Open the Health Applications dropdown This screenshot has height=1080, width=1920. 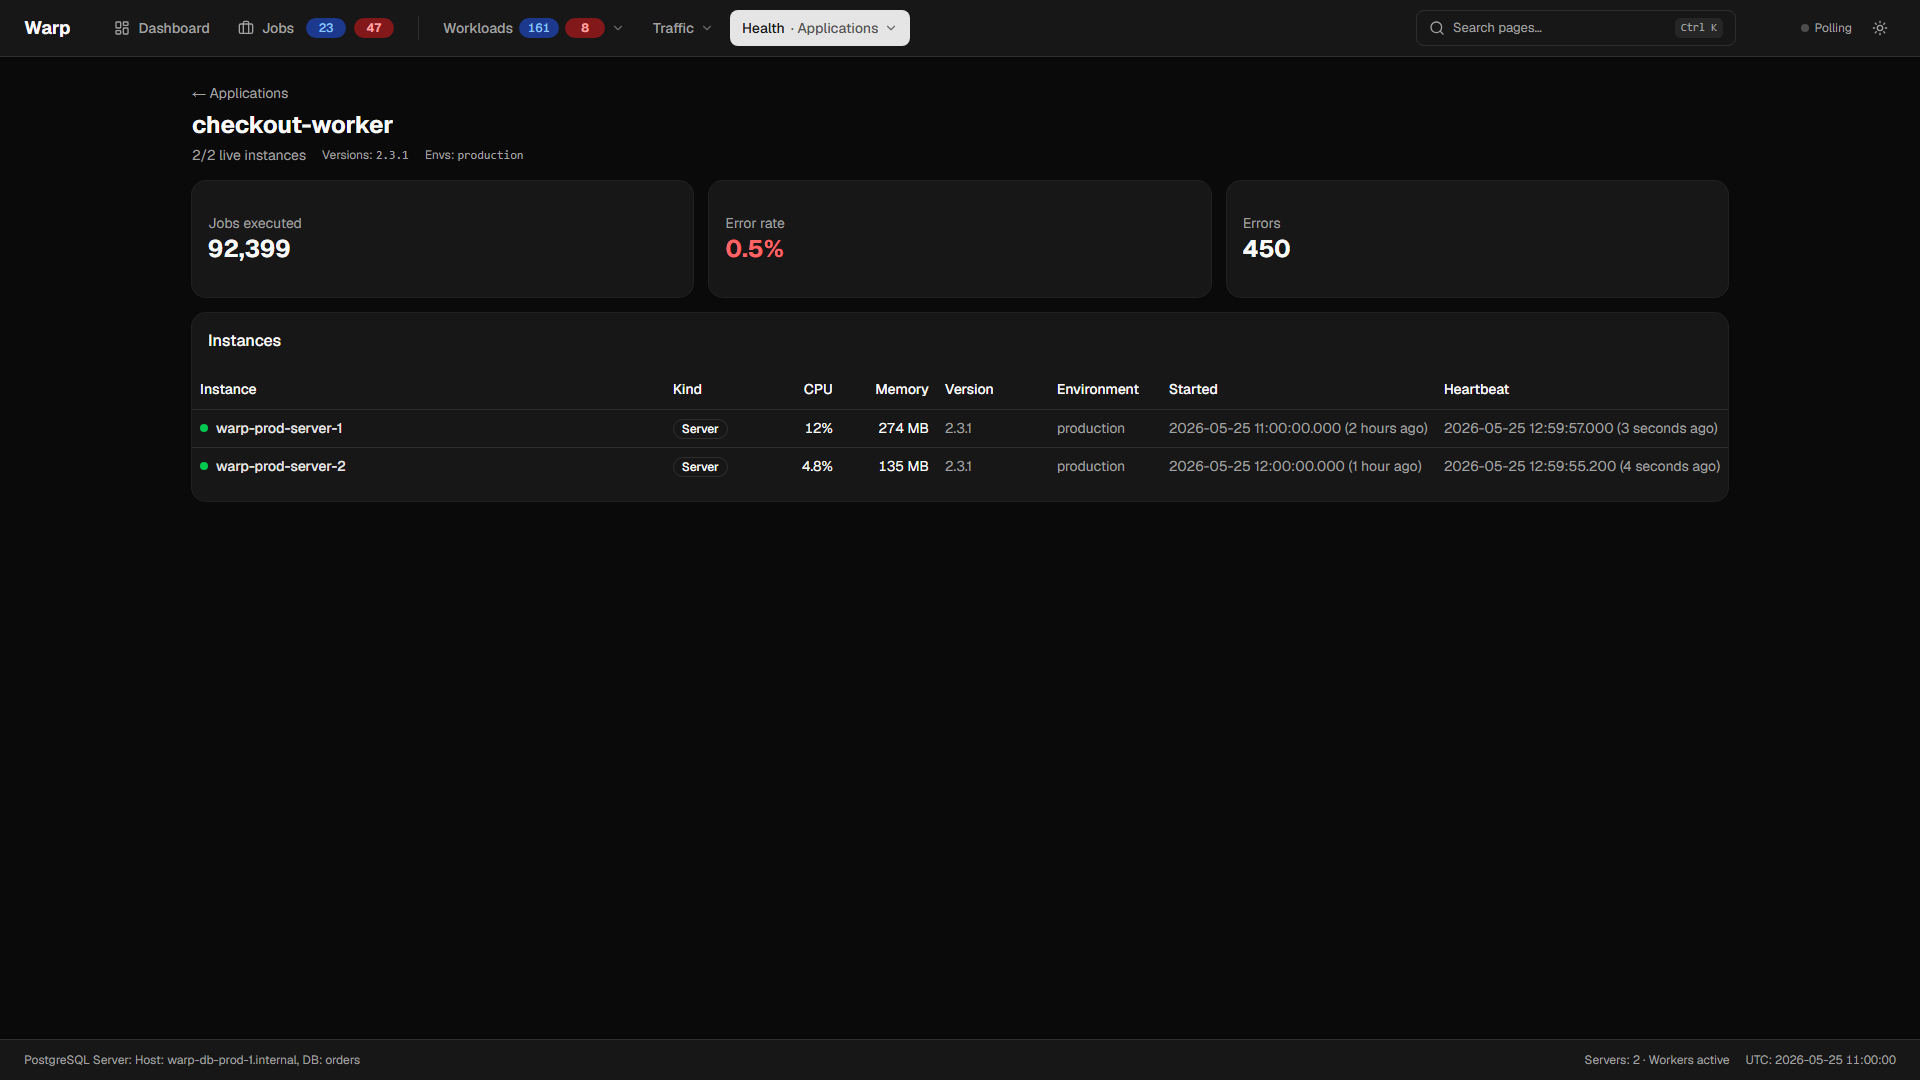820,28
